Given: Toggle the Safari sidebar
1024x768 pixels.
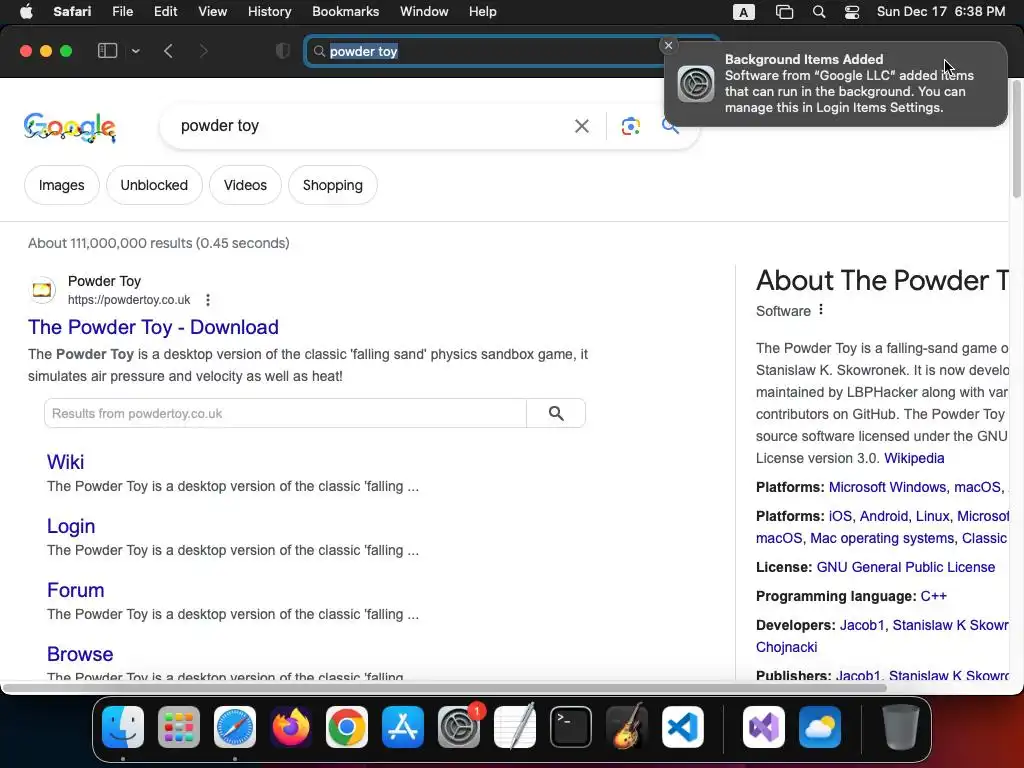Looking at the screenshot, I should click(x=107, y=51).
